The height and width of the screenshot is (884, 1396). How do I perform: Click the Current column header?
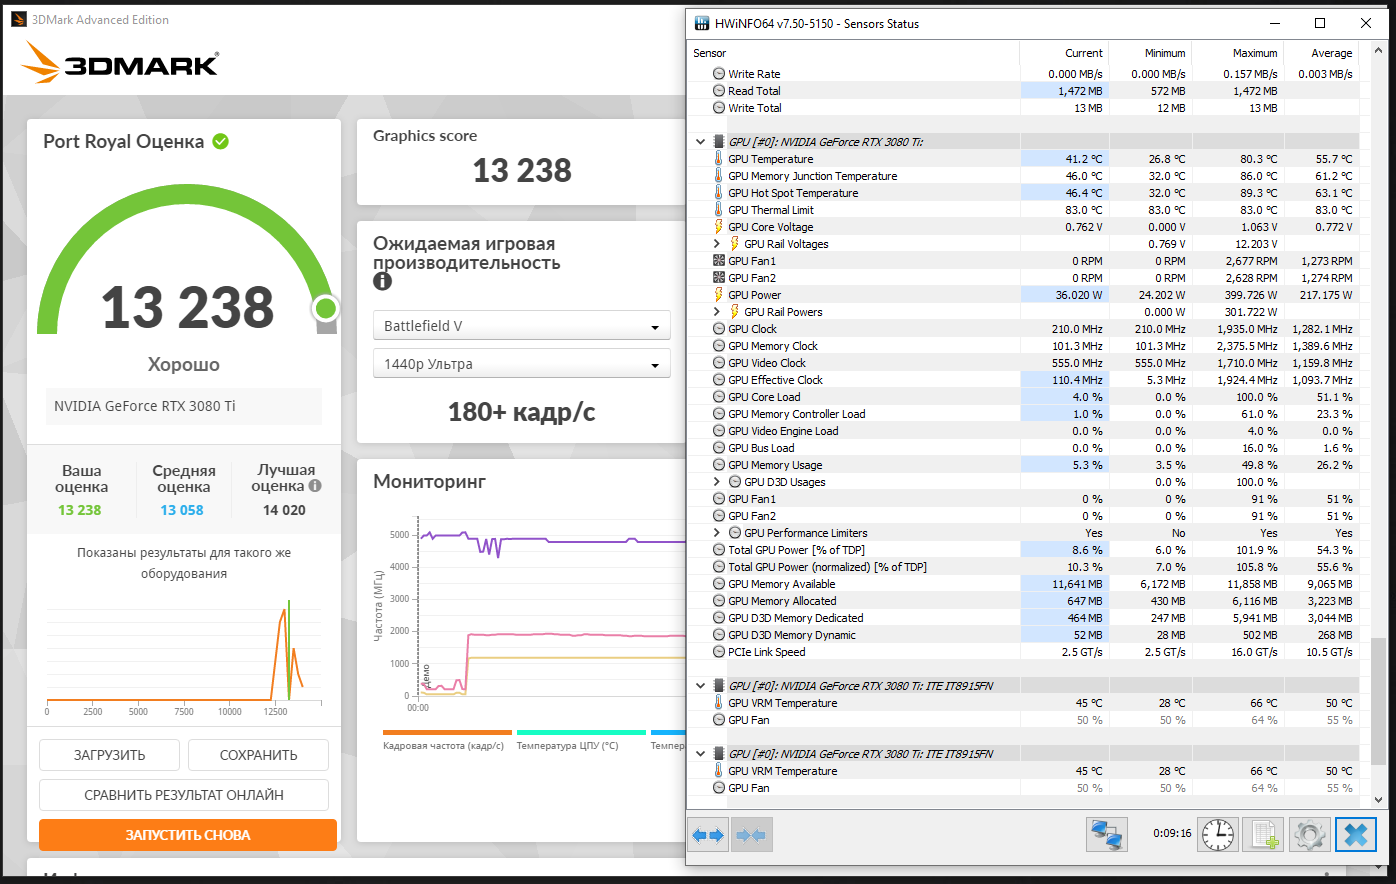(x=1065, y=53)
